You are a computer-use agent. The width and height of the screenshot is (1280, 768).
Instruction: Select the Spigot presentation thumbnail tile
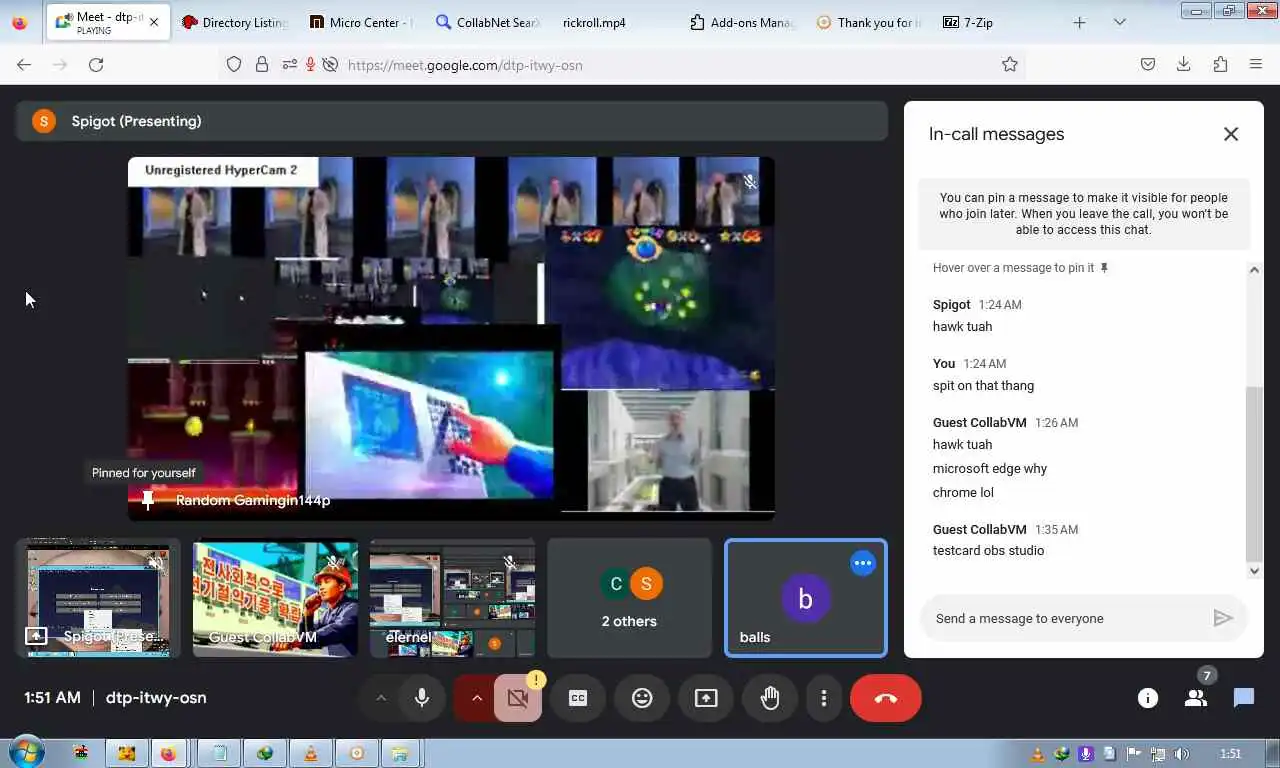click(x=98, y=598)
